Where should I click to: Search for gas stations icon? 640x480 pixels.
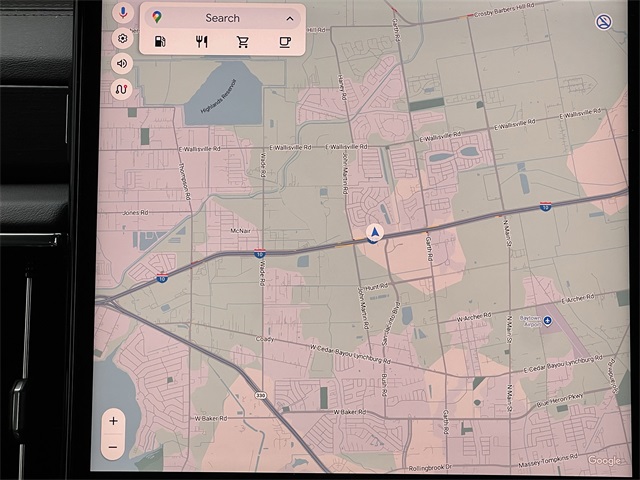pyautogui.click(x=160, y=42)
